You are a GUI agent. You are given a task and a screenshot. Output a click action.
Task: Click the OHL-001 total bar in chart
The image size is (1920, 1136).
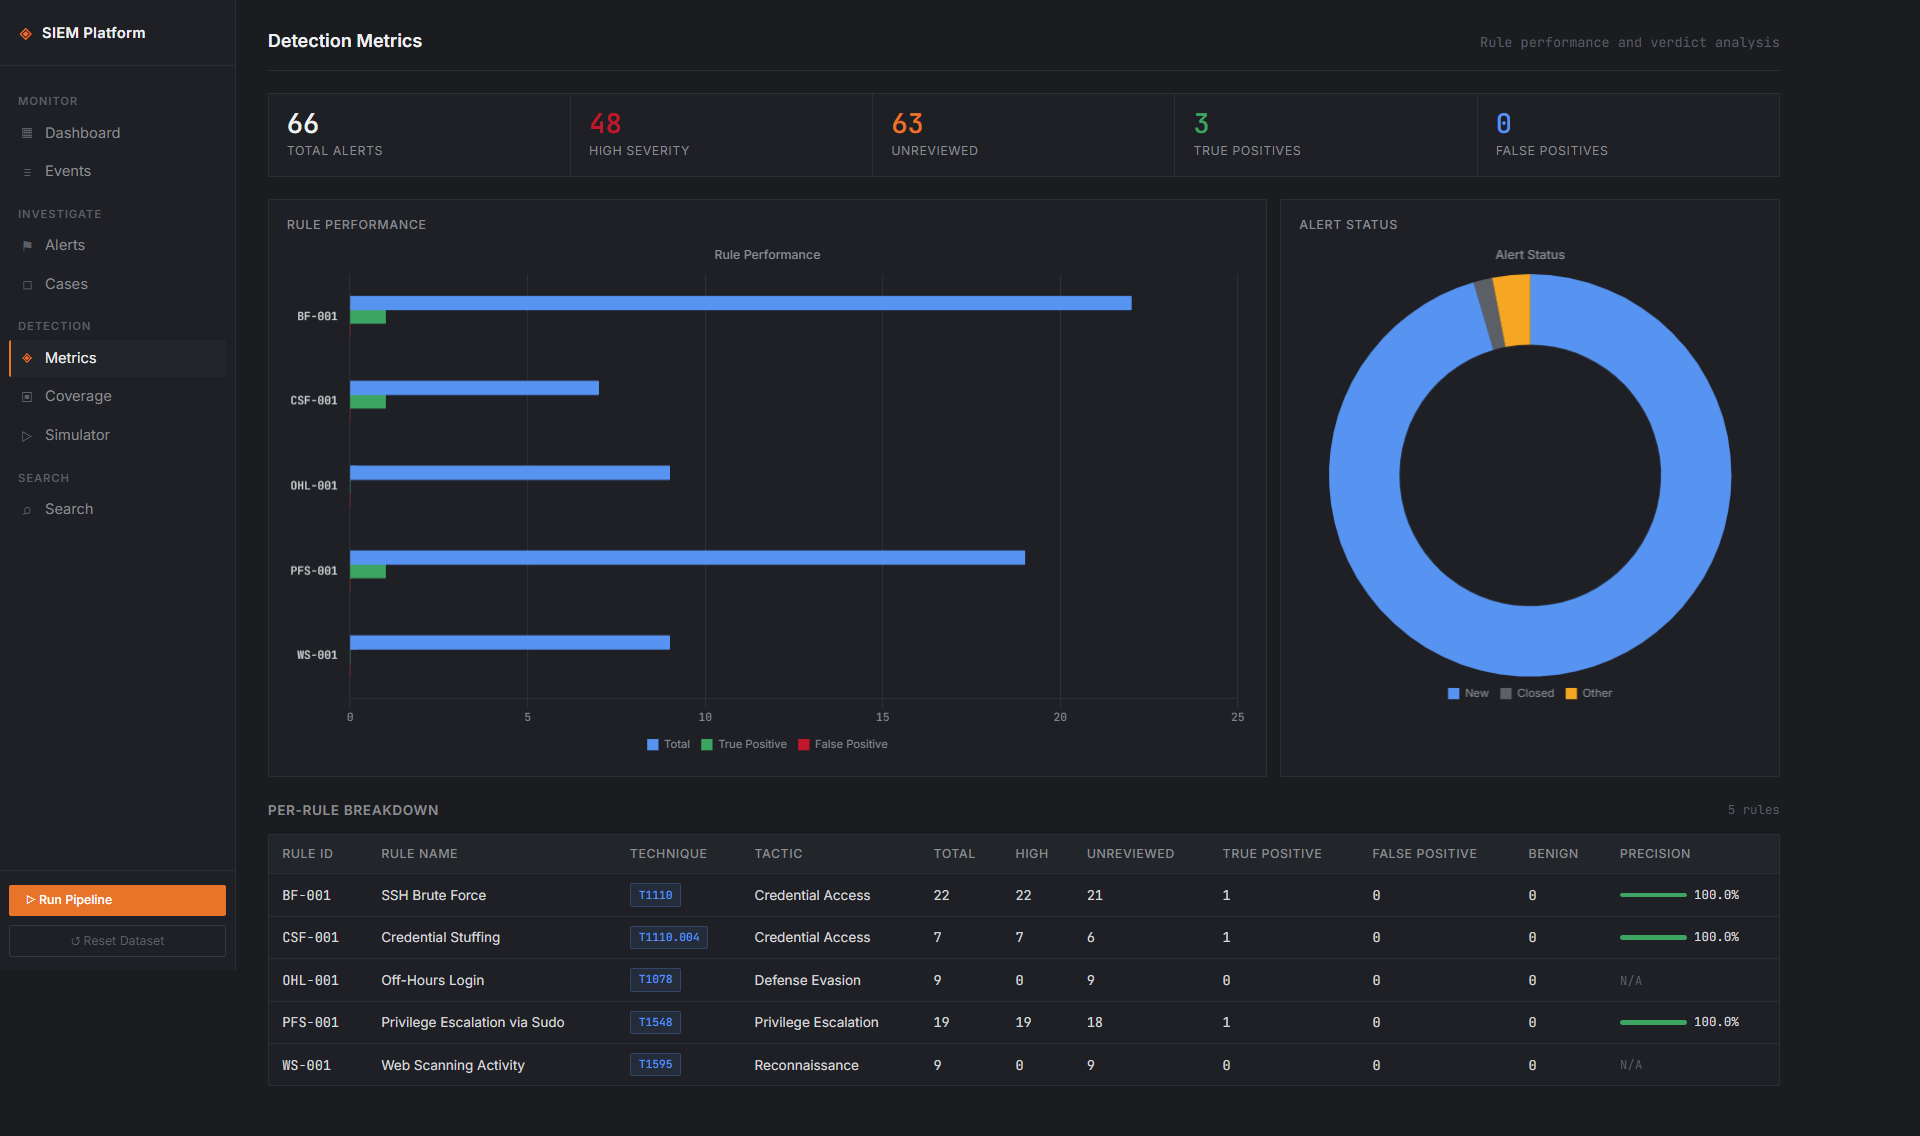point(510,473)
